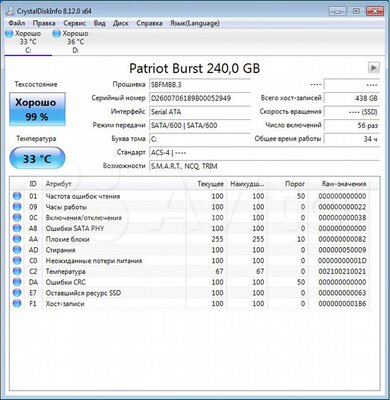Click the Наихудш... column header
This screenshot has width=390, height=400.
tap(247, 184)
